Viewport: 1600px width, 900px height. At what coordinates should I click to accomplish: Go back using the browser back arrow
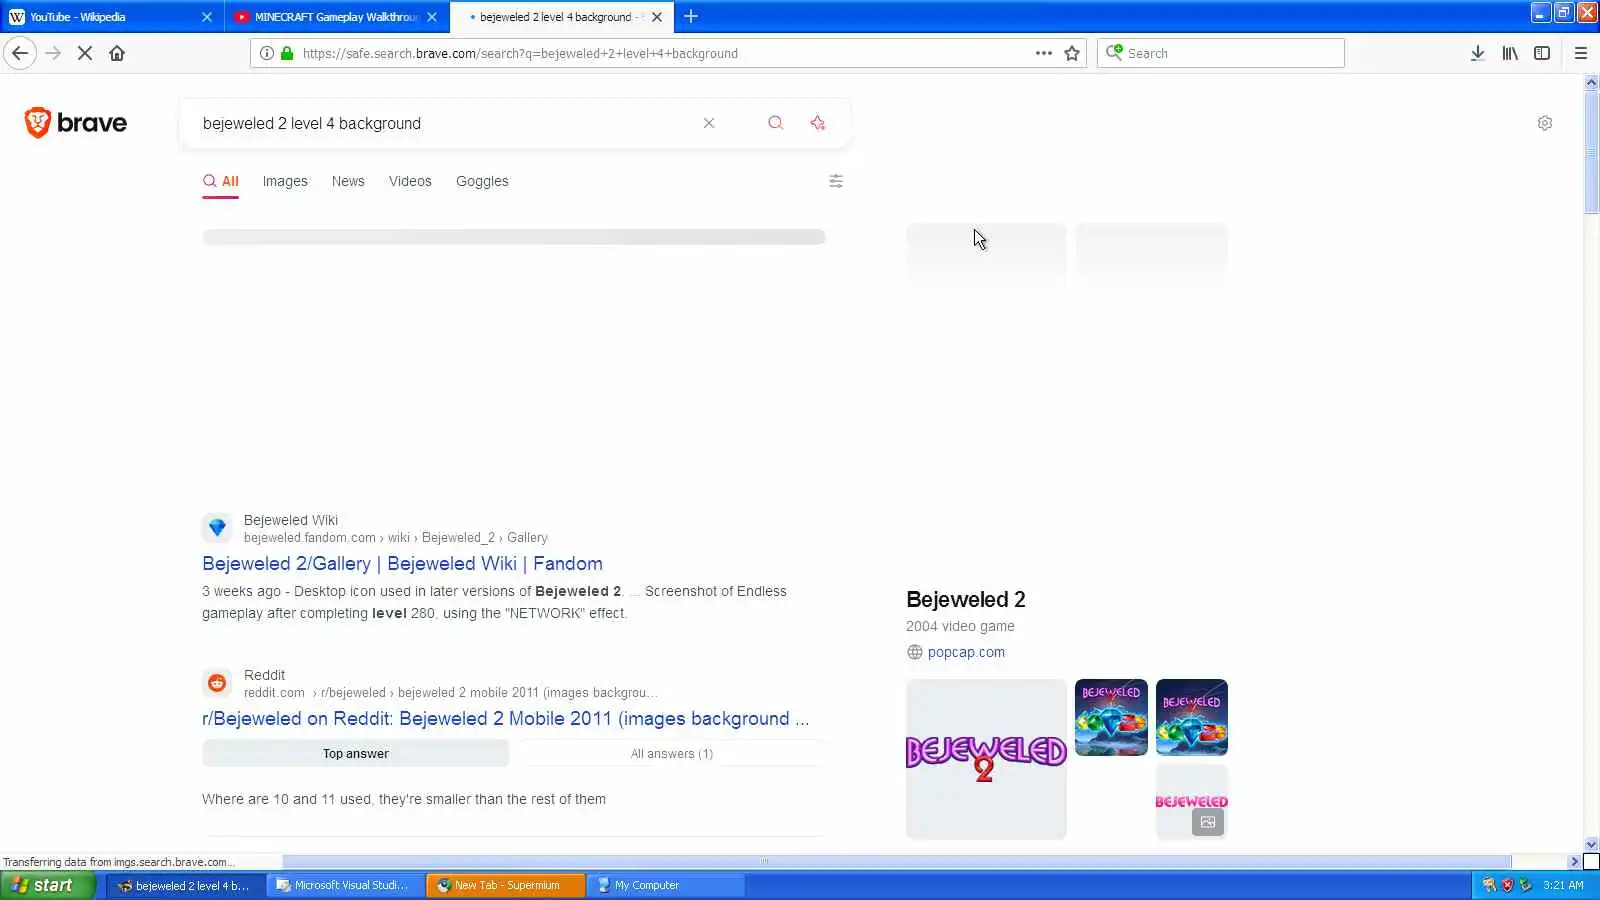[x=20, y=53]
